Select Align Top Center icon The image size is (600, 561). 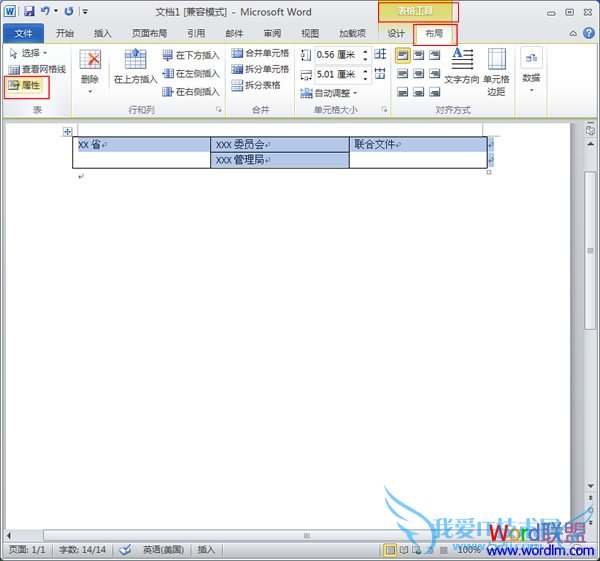(419, 55)
